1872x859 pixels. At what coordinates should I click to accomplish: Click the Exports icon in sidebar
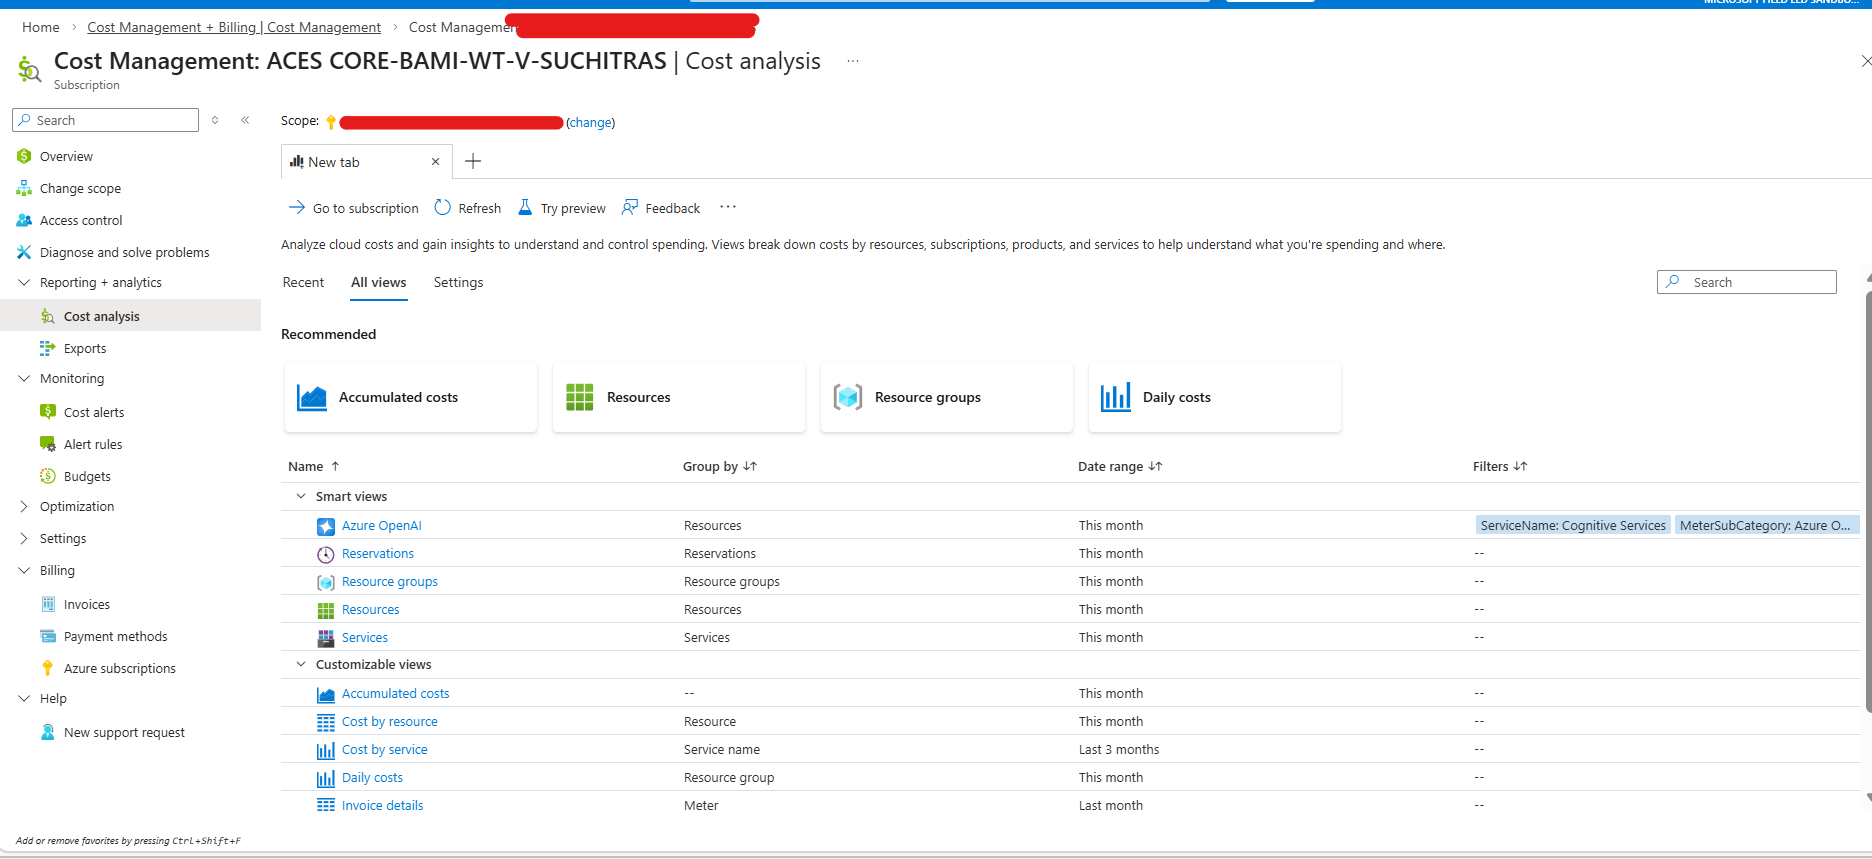pyautogui.click(x=47, y=348)
